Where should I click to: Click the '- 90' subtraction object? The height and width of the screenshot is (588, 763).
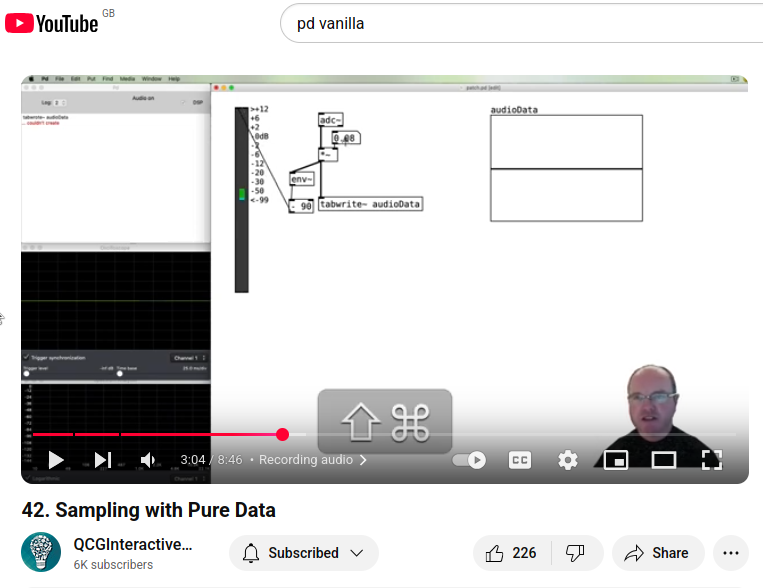click(301, 206)
